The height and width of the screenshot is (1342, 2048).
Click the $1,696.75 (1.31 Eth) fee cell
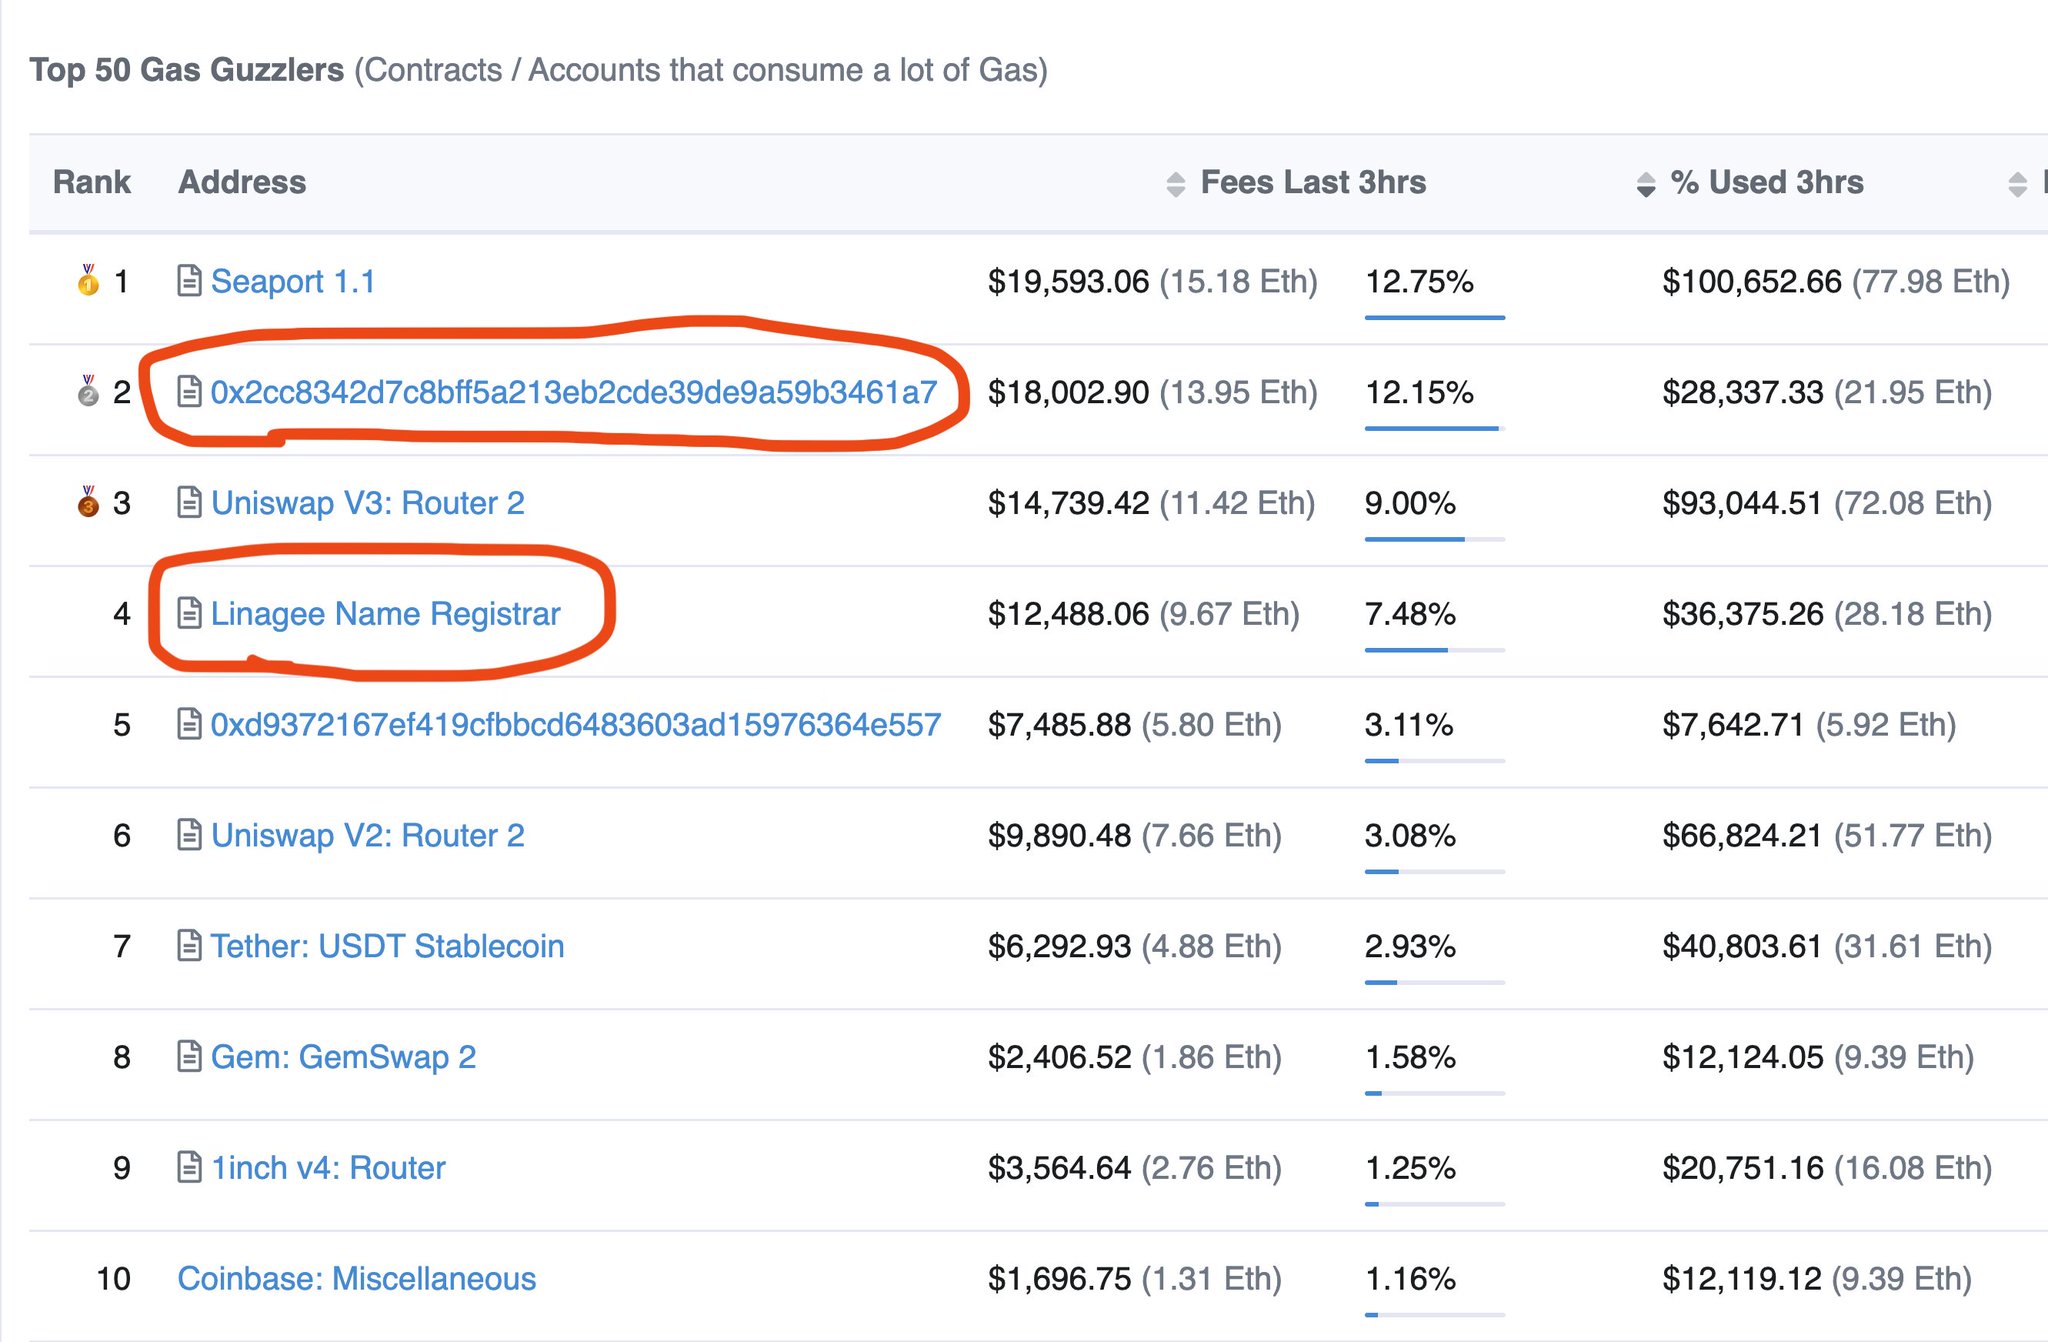1135,1278
